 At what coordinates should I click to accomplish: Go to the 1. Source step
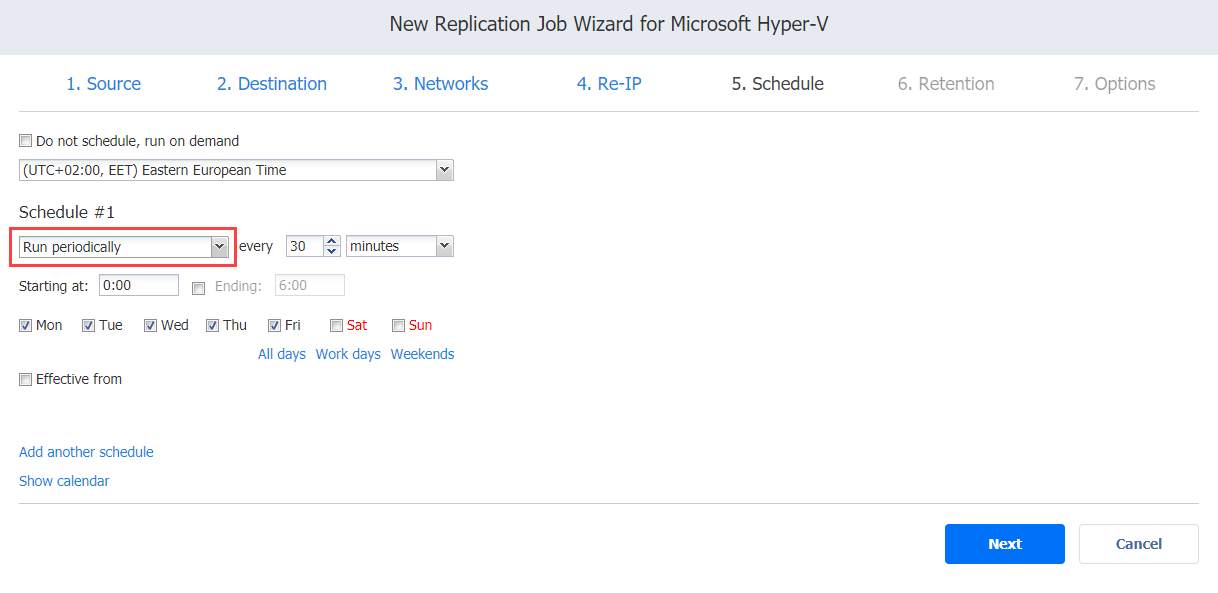click(103, 84)
